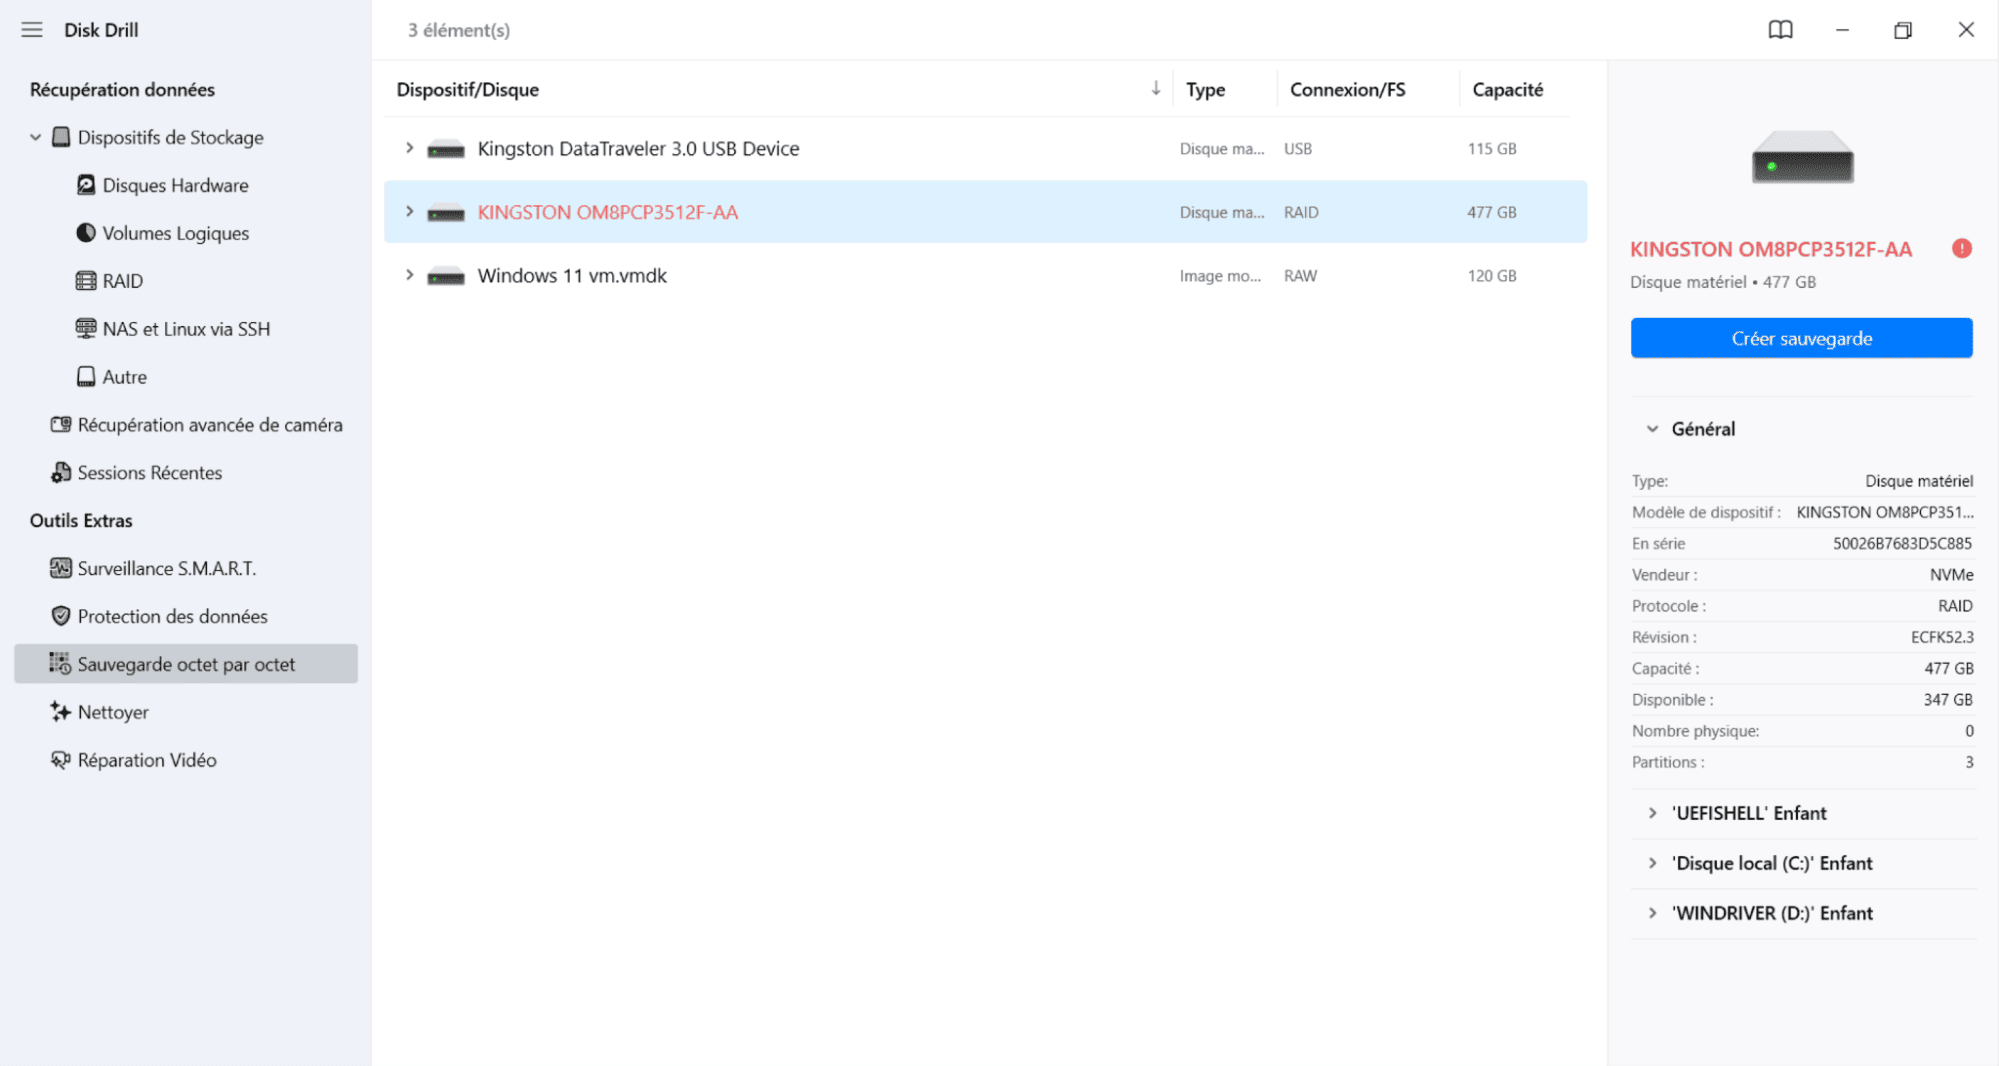Click the Réparation Vidéo icon

point(61,760)
